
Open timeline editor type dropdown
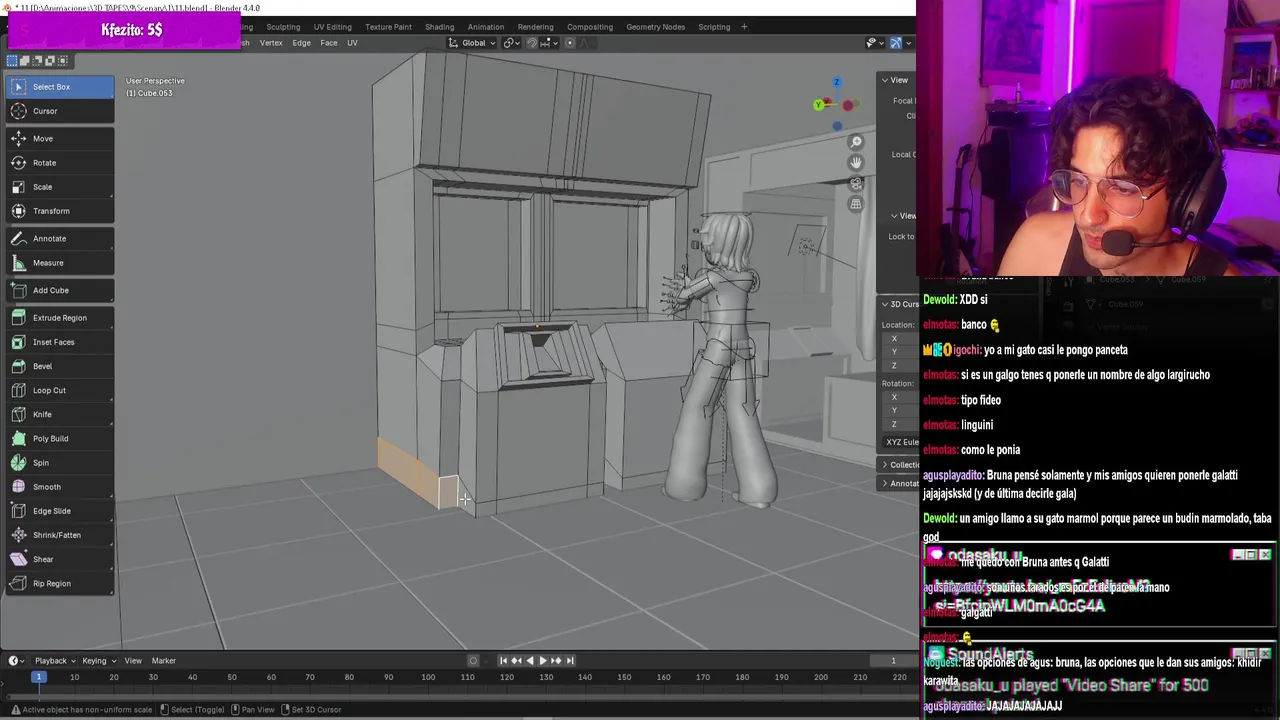click(x=16, y=660)
